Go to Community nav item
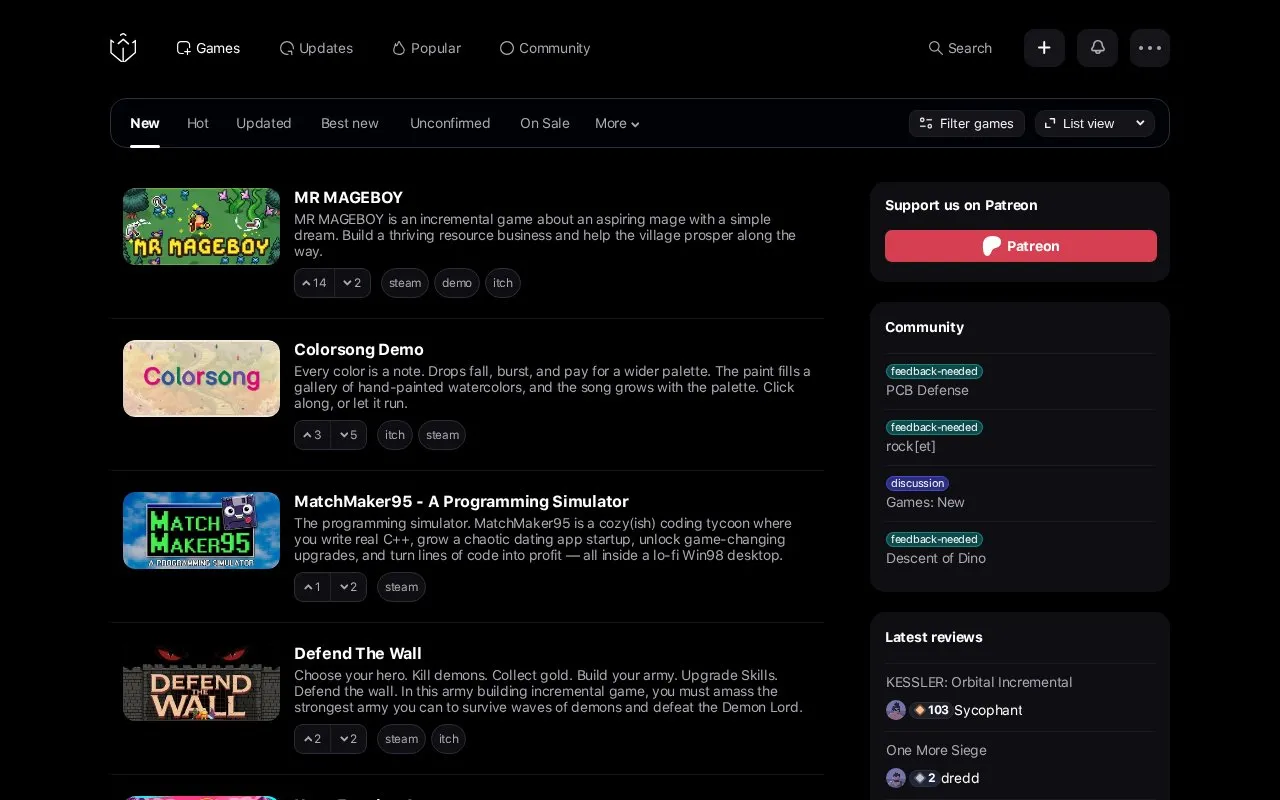The image size is (1280, 800). point(545,48)
